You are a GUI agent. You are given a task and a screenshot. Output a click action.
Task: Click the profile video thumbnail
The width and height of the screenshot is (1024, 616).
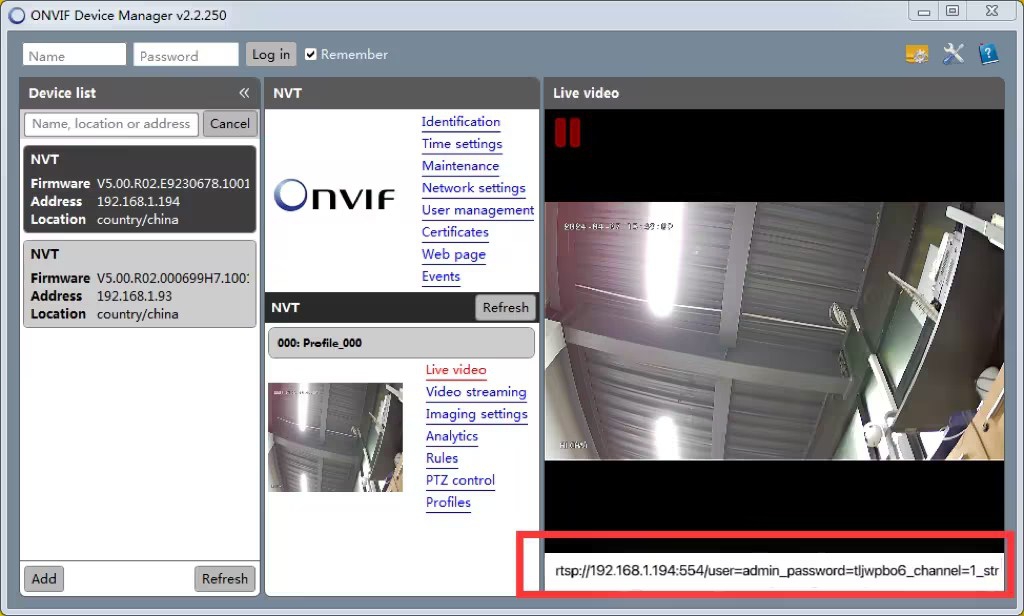click(x=336, y=437)
